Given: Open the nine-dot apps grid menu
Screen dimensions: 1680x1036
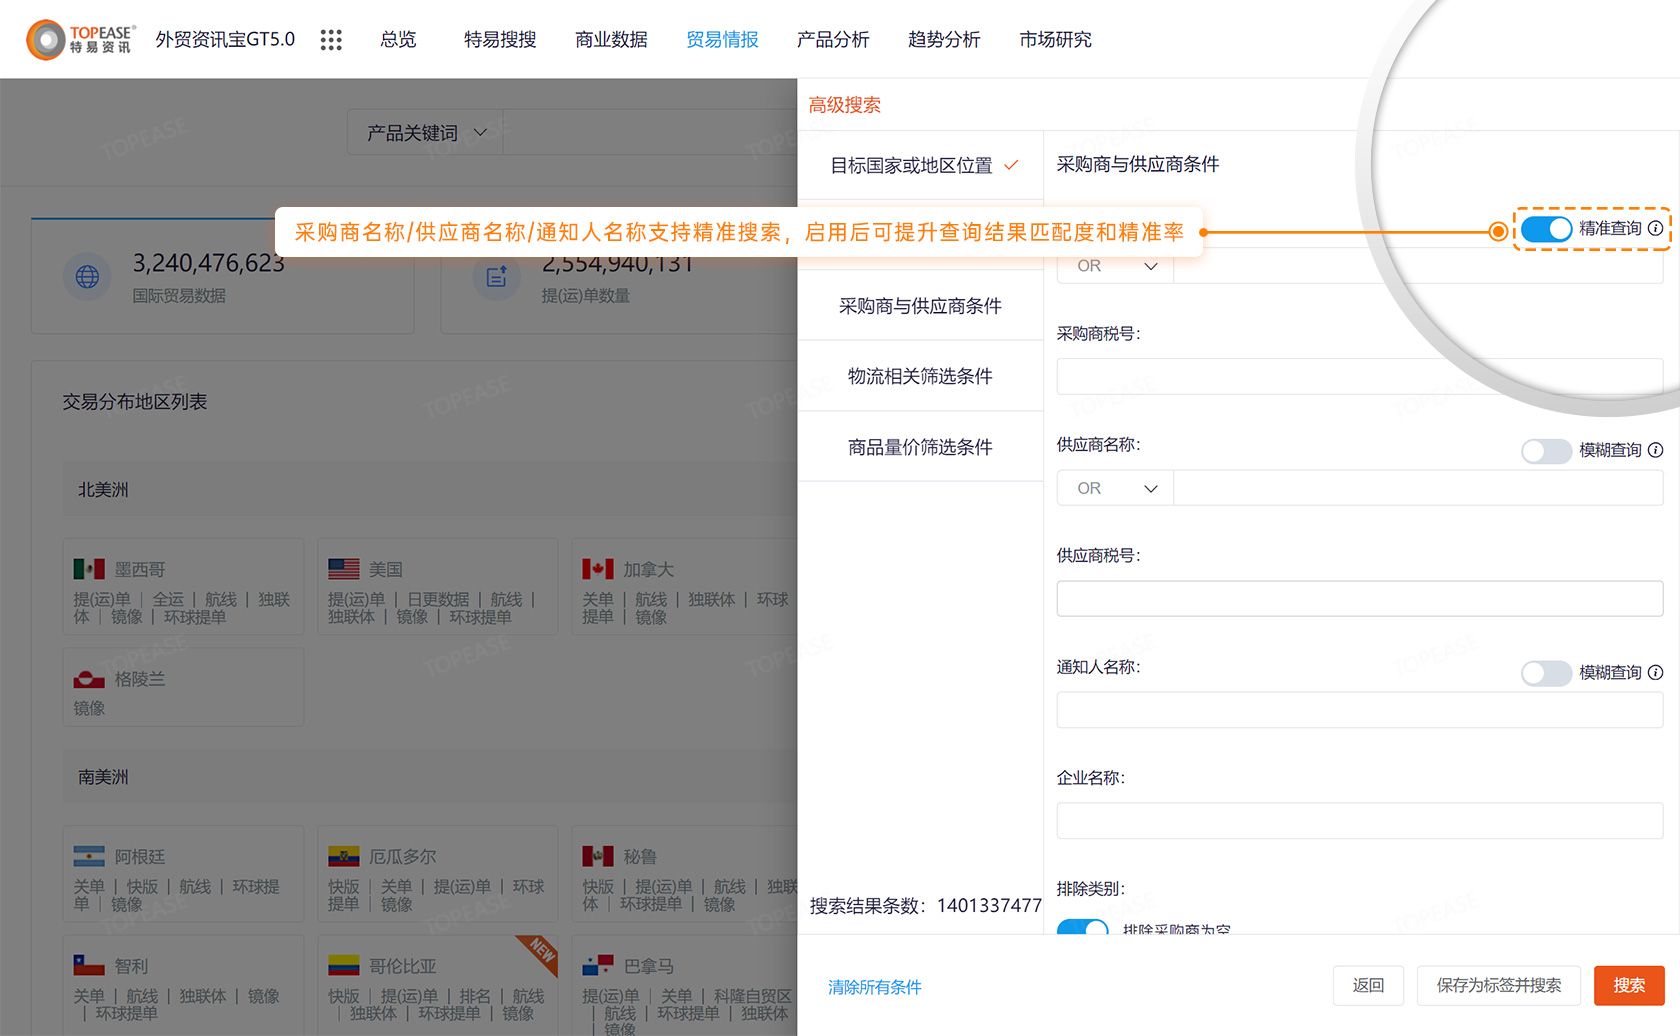Looking at the screenshot, I should tap(331, 40).
